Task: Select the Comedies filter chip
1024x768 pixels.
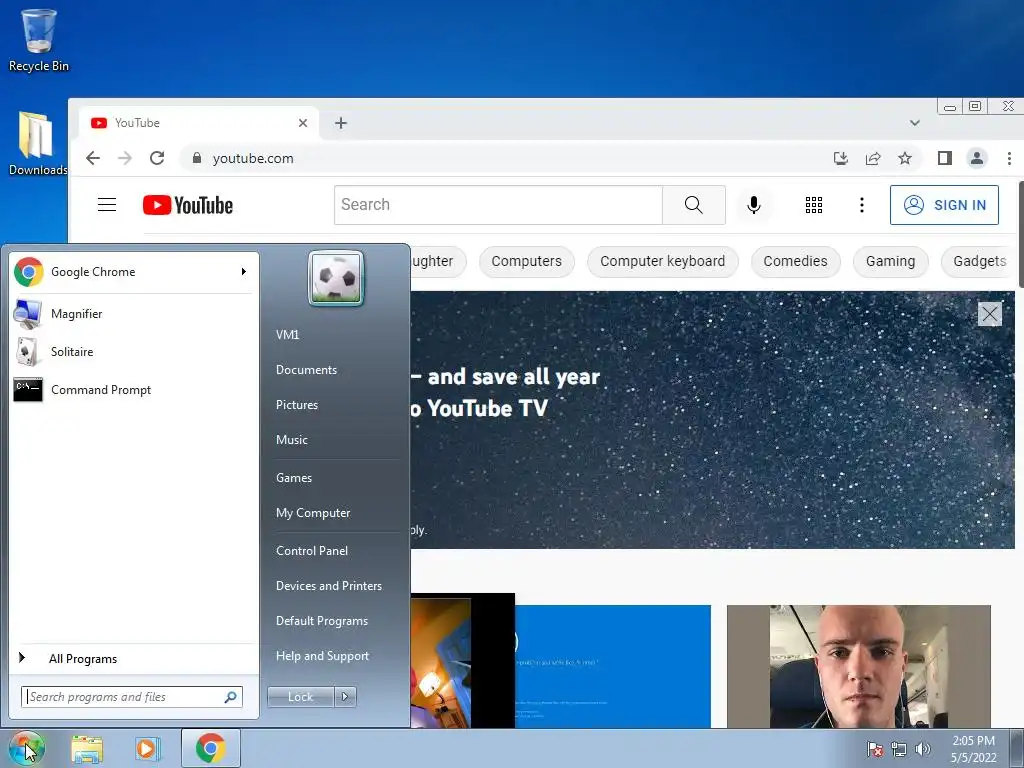Action: pyautogui.click(x=795, y=261)
